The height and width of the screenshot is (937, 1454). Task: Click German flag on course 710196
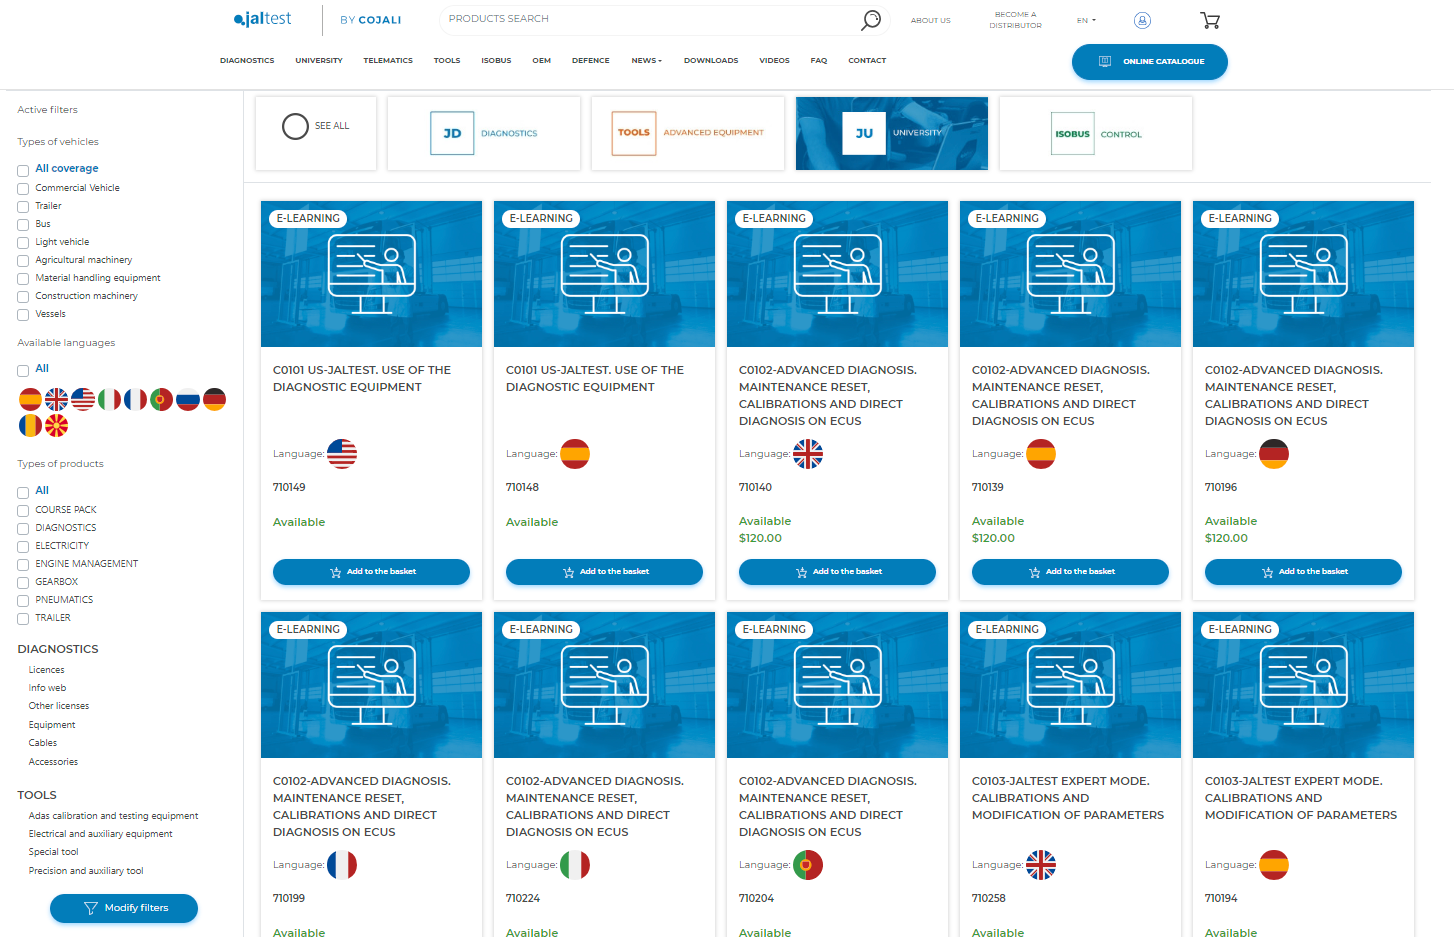click(1274, 454)
